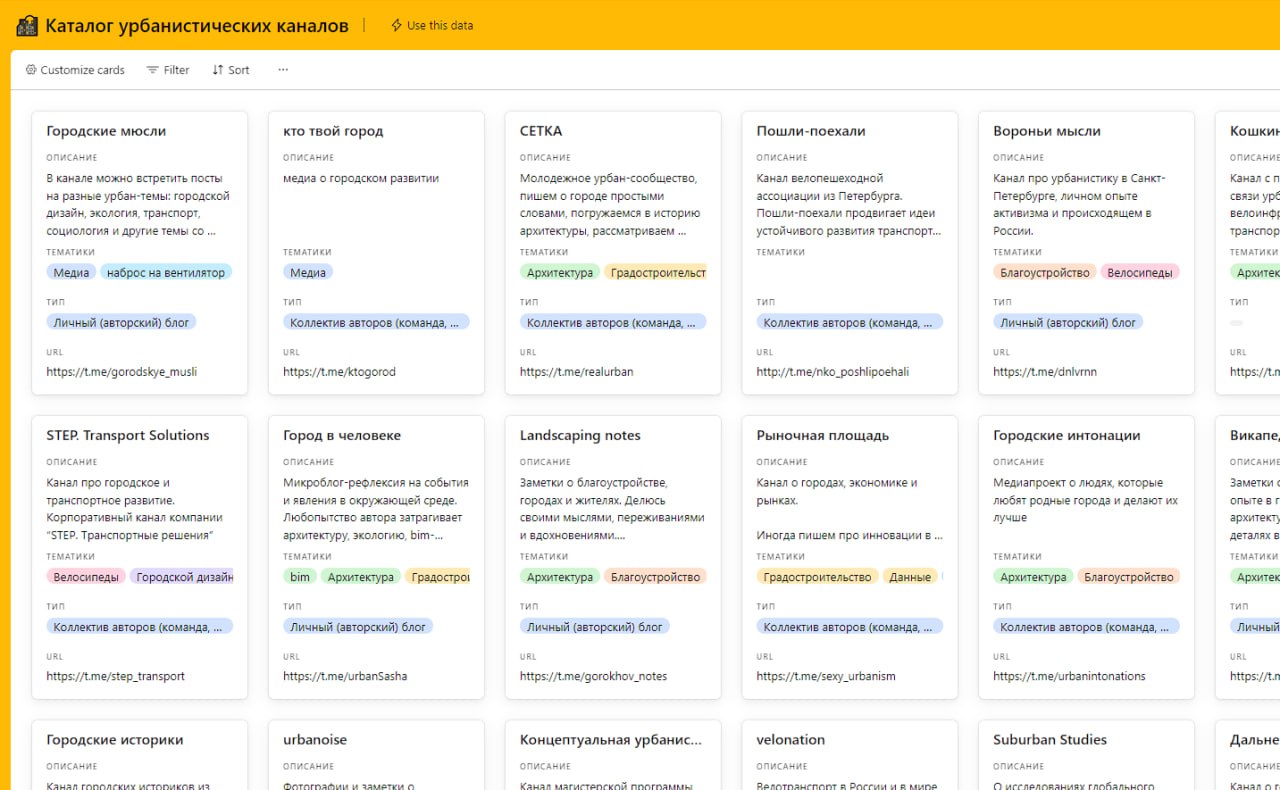Select the Рыночная площадь card title
The image size is (1280, 790).
(823, 435)
